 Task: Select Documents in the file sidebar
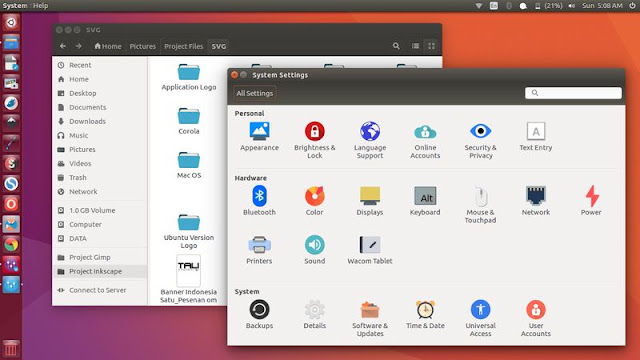pos(100,107)
